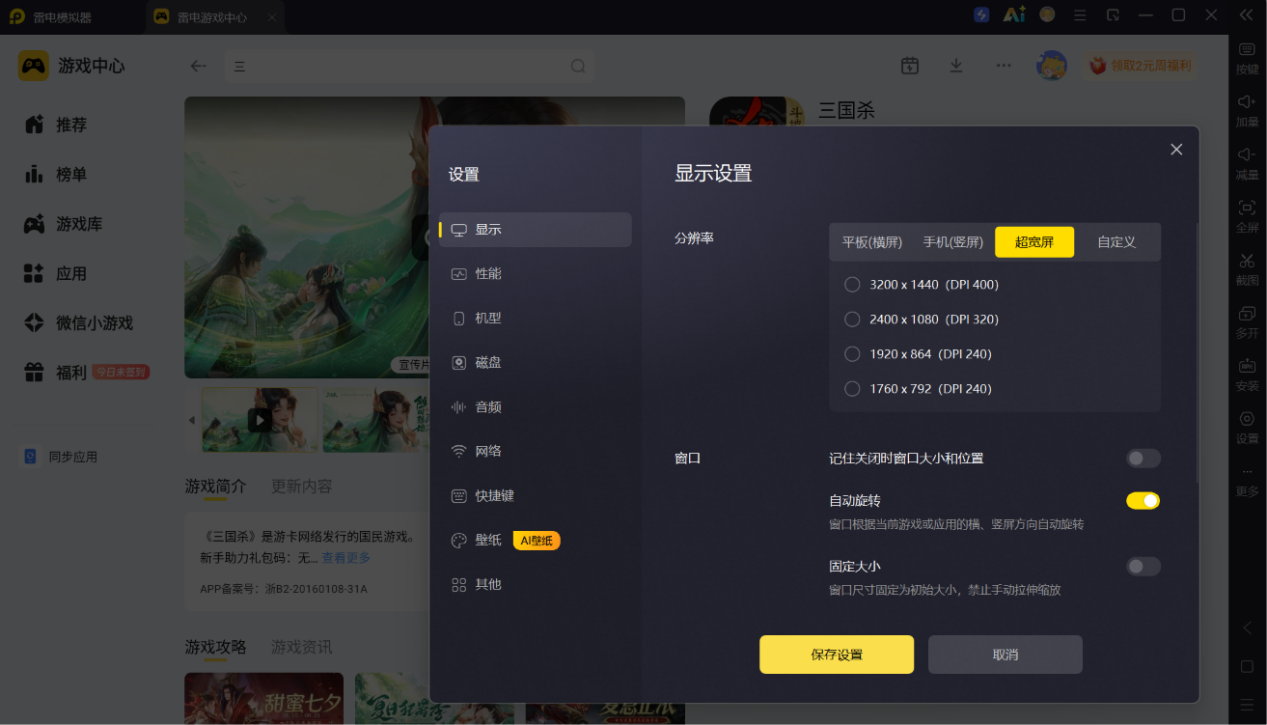Viewport: 1267px width, 725px height.
Task: Click 设置 gear in right toolbar
Action: tap(1247, 427)
